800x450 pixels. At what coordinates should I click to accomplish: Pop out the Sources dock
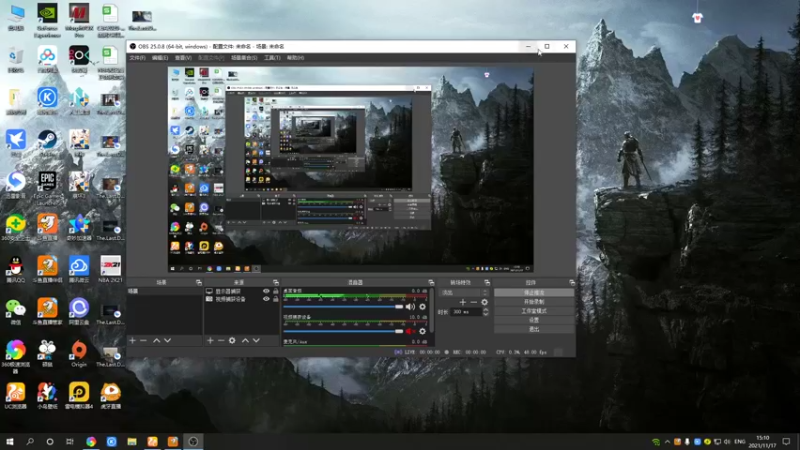pyautogui.click(x=276, y=282)
